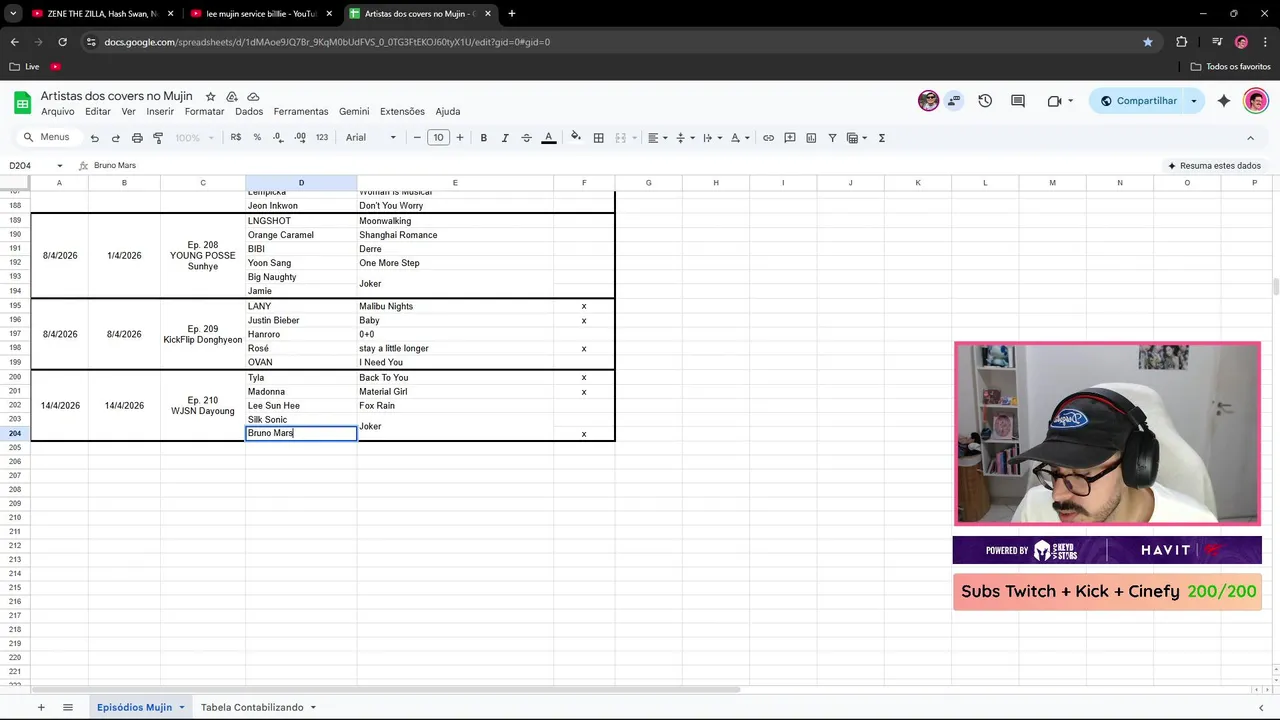1280x720 pixels.
Task: Toggle strikethrough formatting
Action: (x=526, y=138)
